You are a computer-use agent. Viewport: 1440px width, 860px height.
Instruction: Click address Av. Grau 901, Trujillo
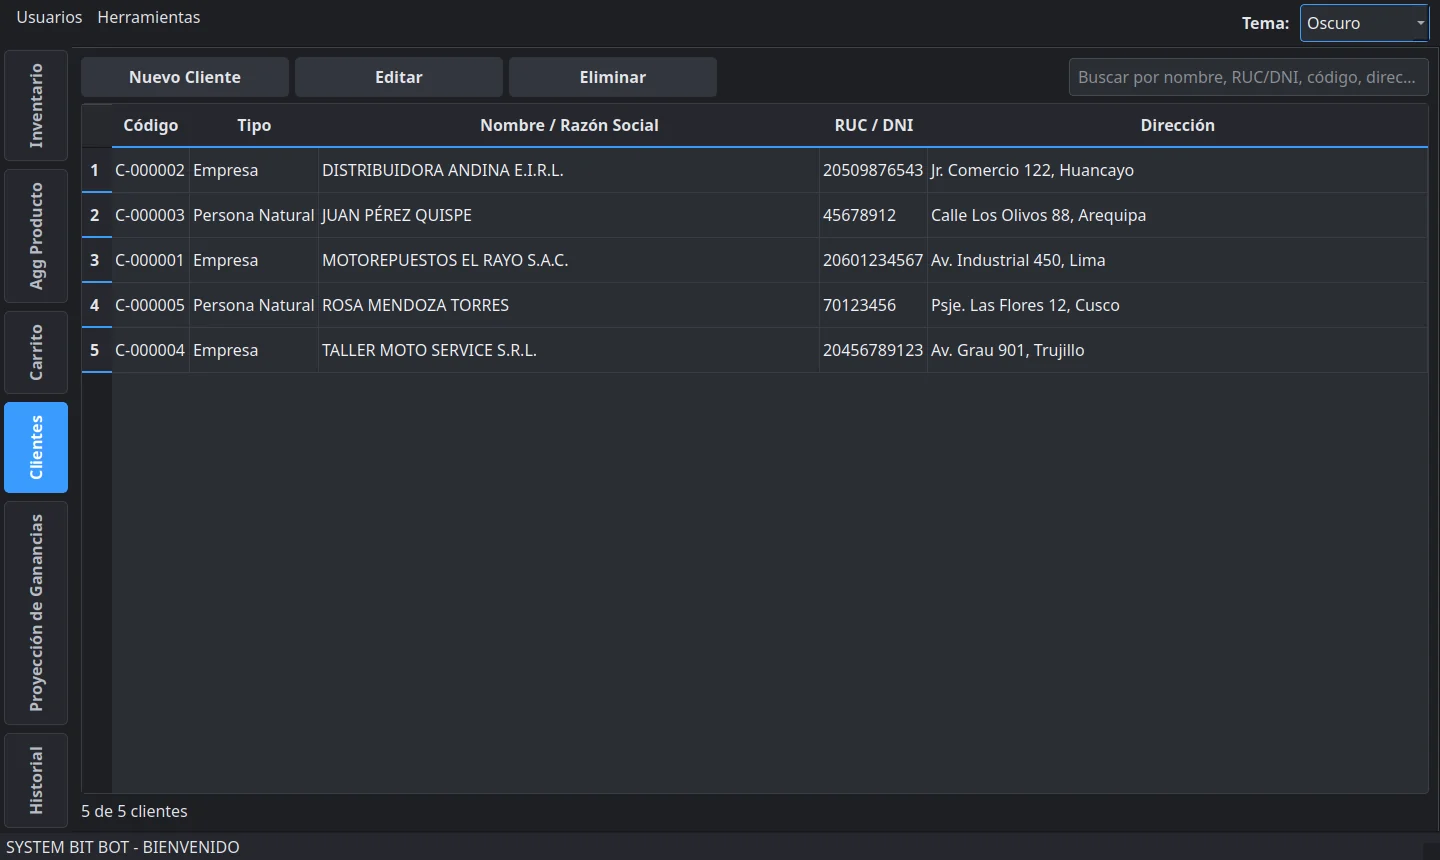click(1178, 350)
